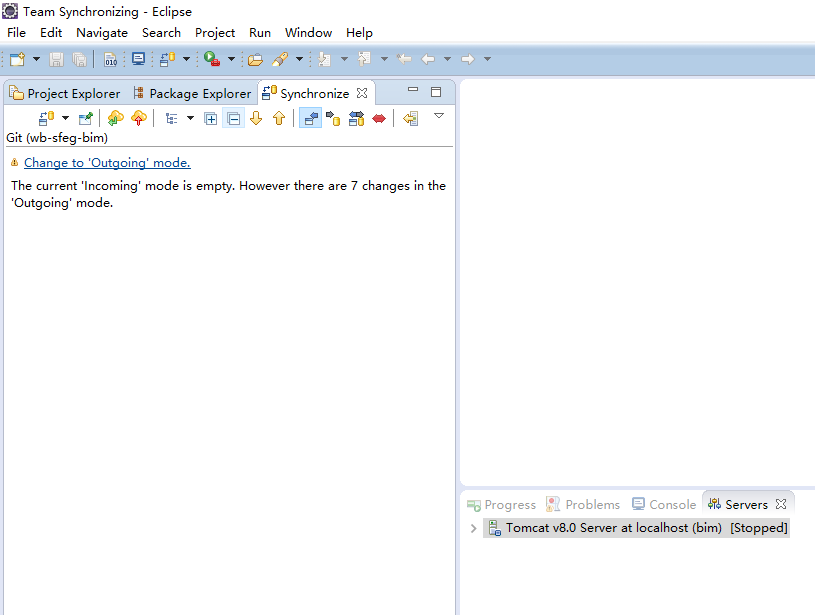The width and height of the screenshot is (815, 615).
Task: Switch to the Progress tab
Action: coord(502,504)
